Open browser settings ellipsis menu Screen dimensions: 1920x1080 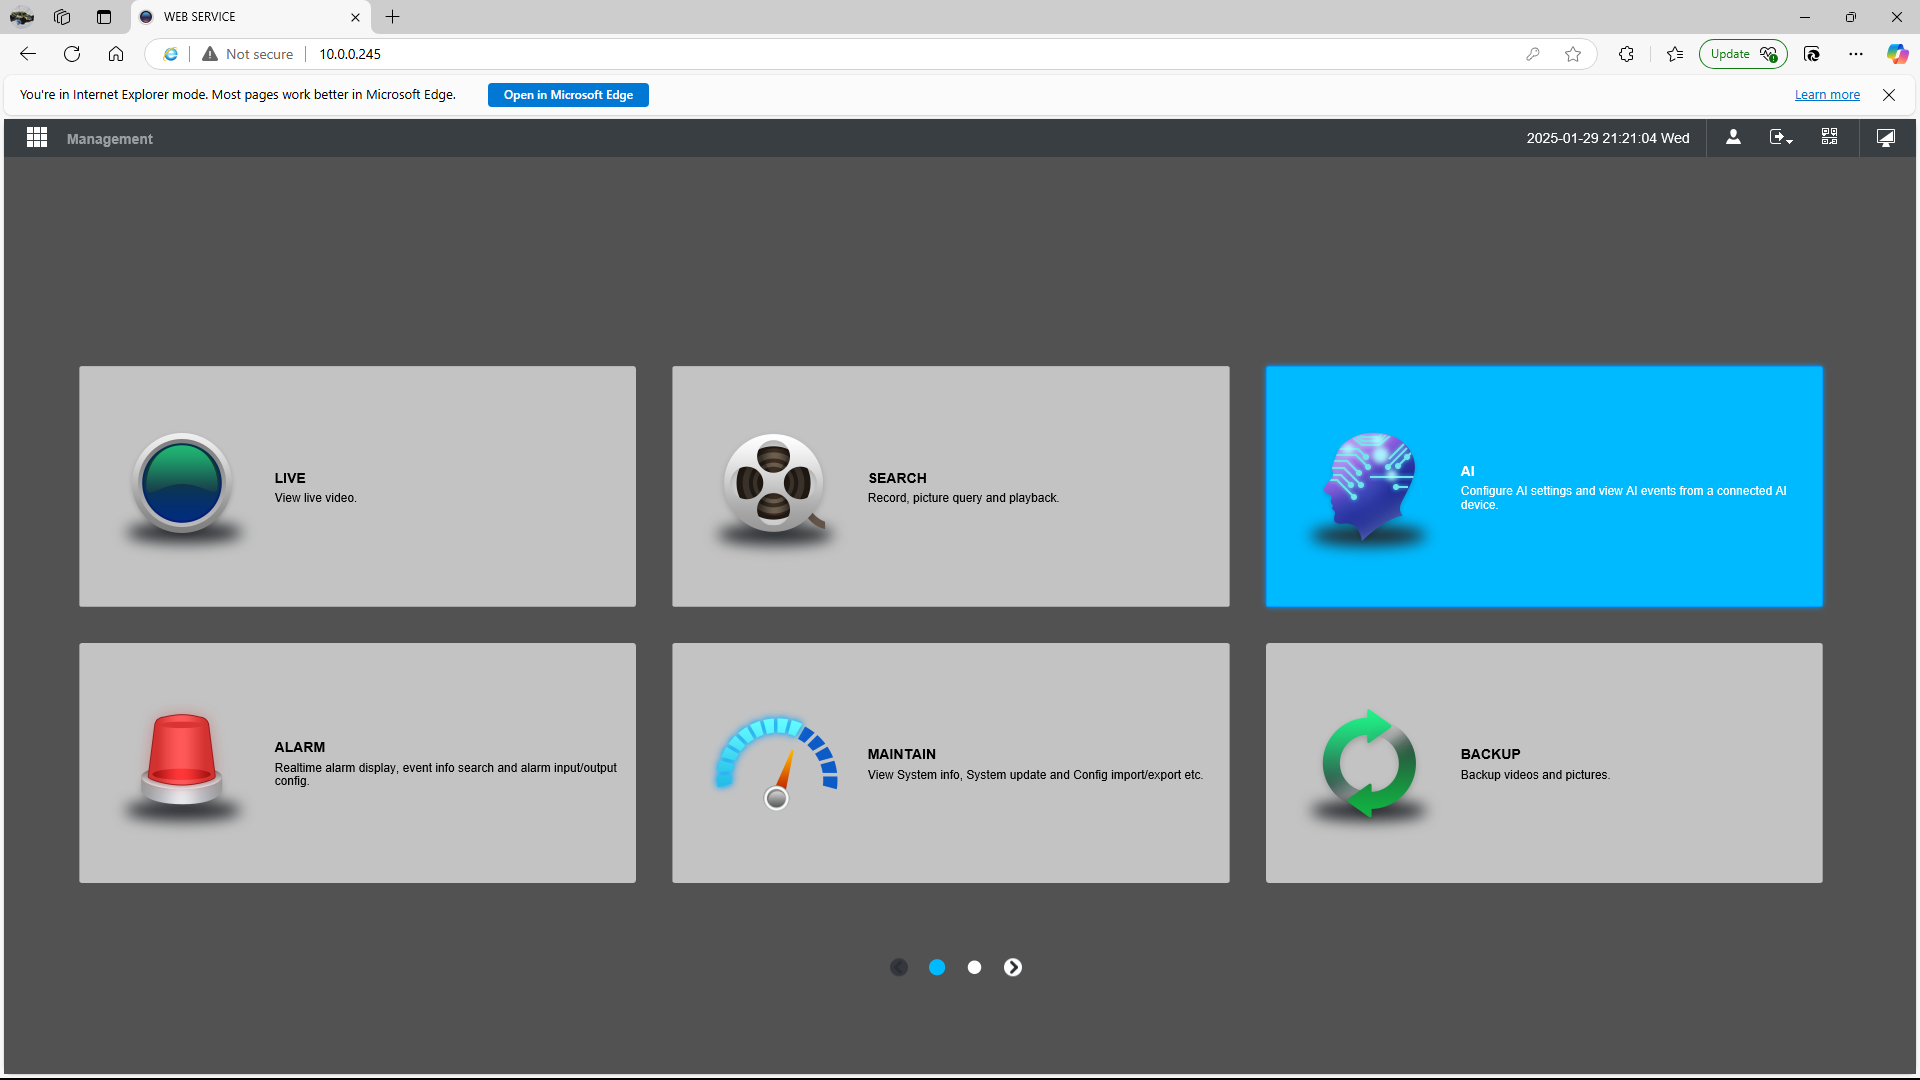pyautogui.click(x=1856, y=54)
